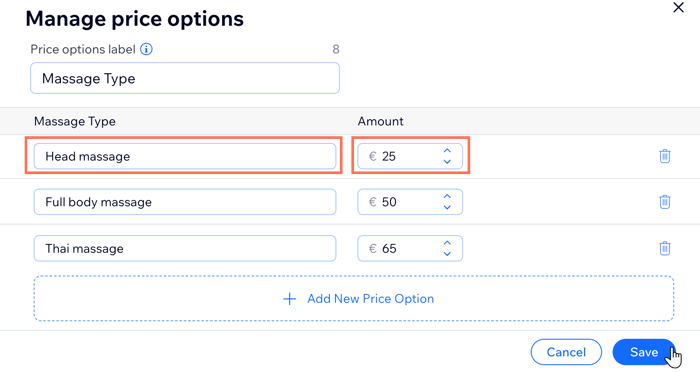Increase the Full body massage amount
The image size is (700, 372).
click(x=447, y=196)
